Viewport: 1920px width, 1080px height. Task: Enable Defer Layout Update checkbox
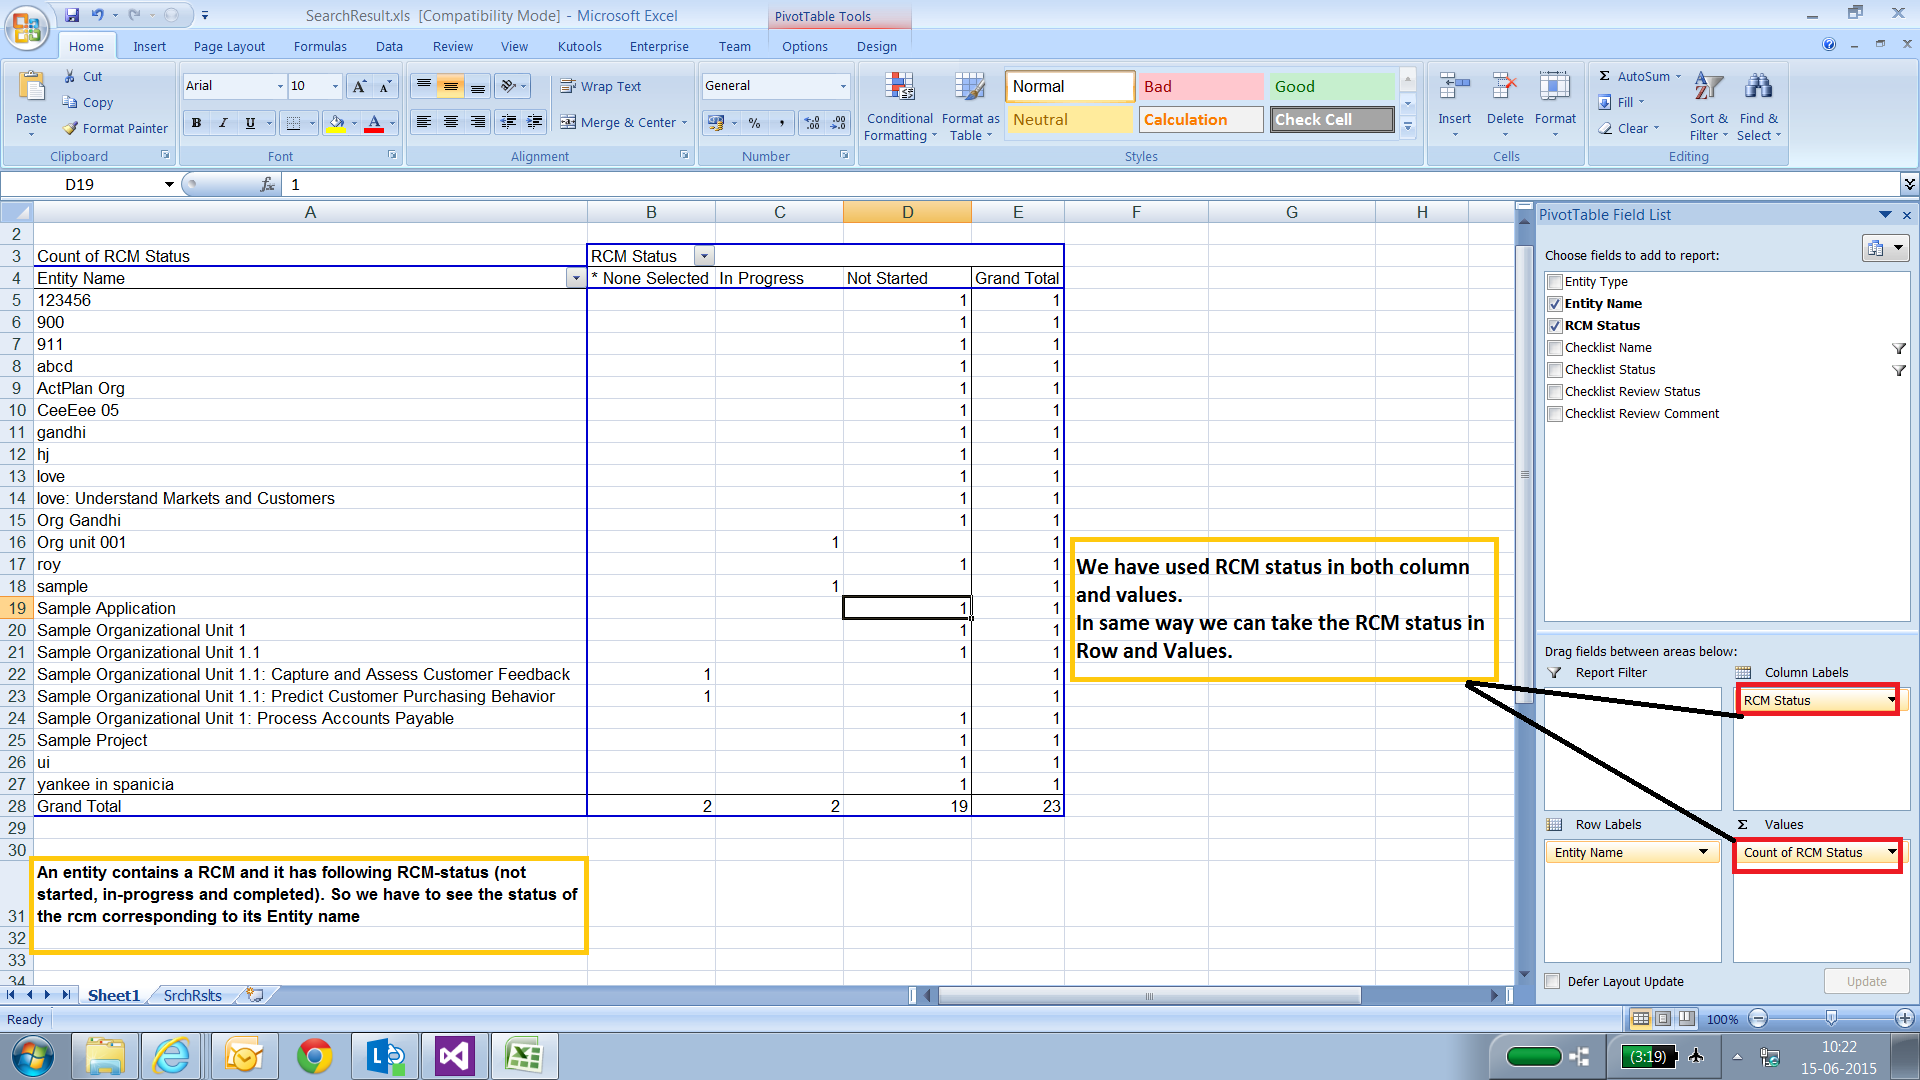pyautogui.click(x=1553, y=981)
